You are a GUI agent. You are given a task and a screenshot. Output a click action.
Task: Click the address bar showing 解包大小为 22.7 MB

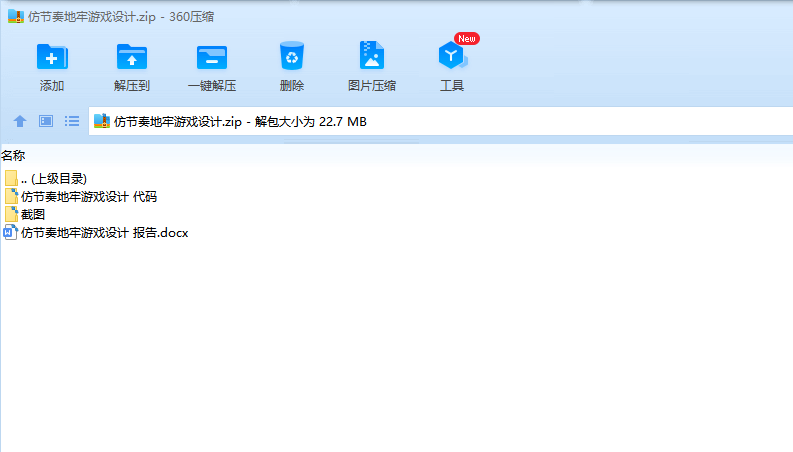click(x=440, y=121)
